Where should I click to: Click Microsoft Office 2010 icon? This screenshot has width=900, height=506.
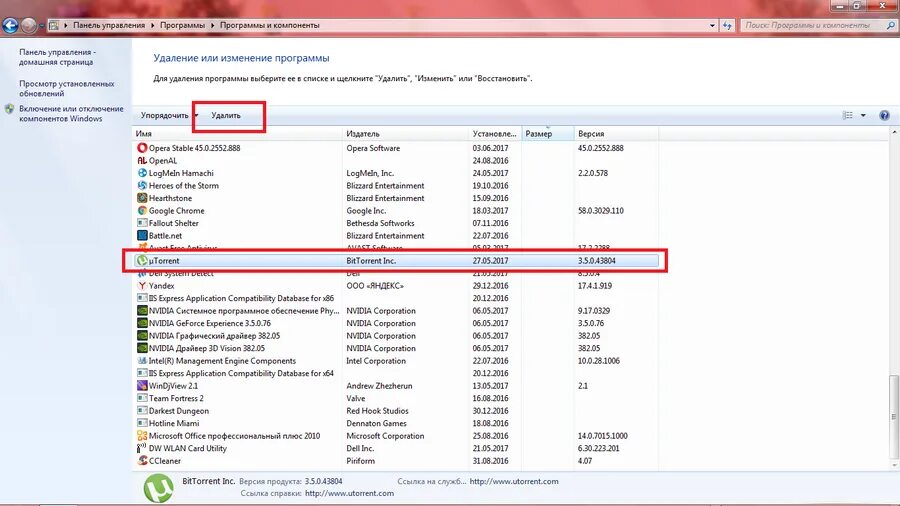(142, 436)
